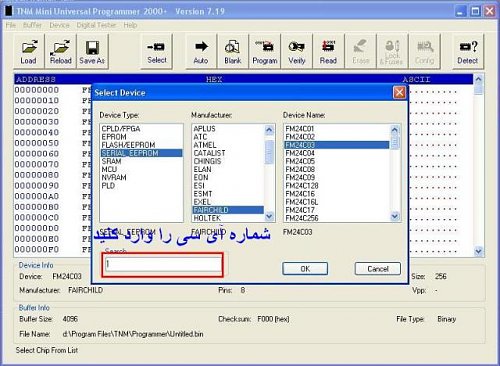Open the Help menu
Image resolution: width=500 pixels, height=366 pixels.
point(130,25)
